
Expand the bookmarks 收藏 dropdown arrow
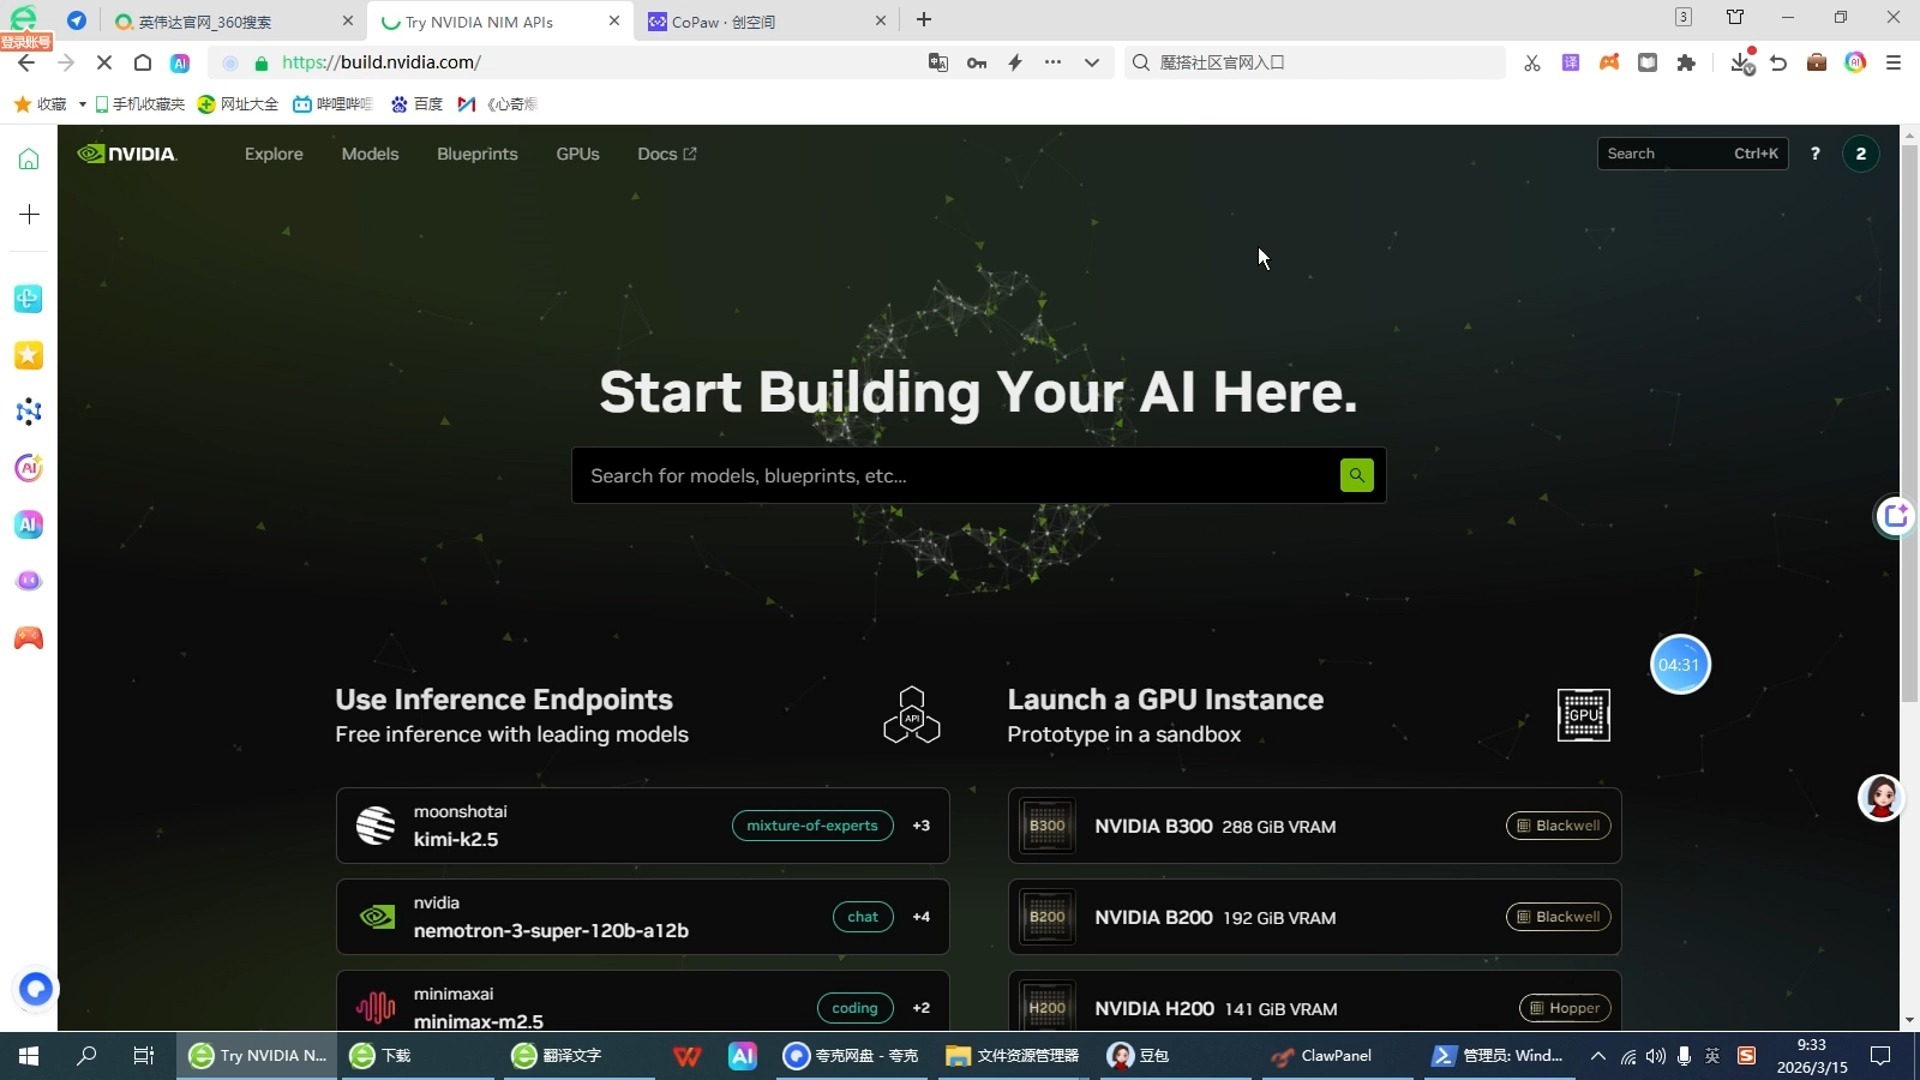pyautogui.click(x=82, y=104)
